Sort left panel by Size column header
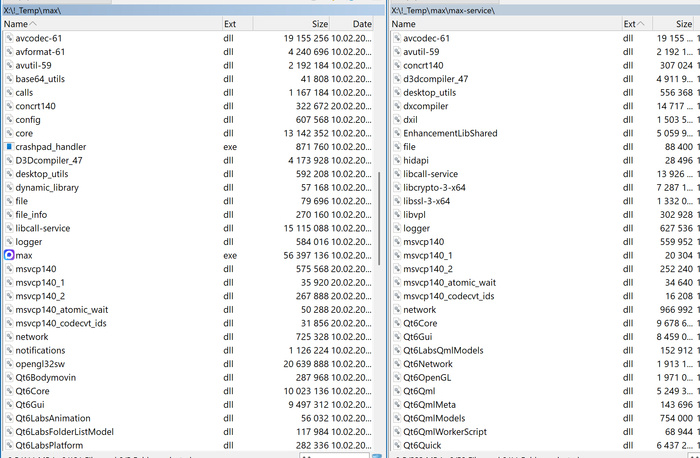This screenshot has height=458, width=700. [291, 24]
